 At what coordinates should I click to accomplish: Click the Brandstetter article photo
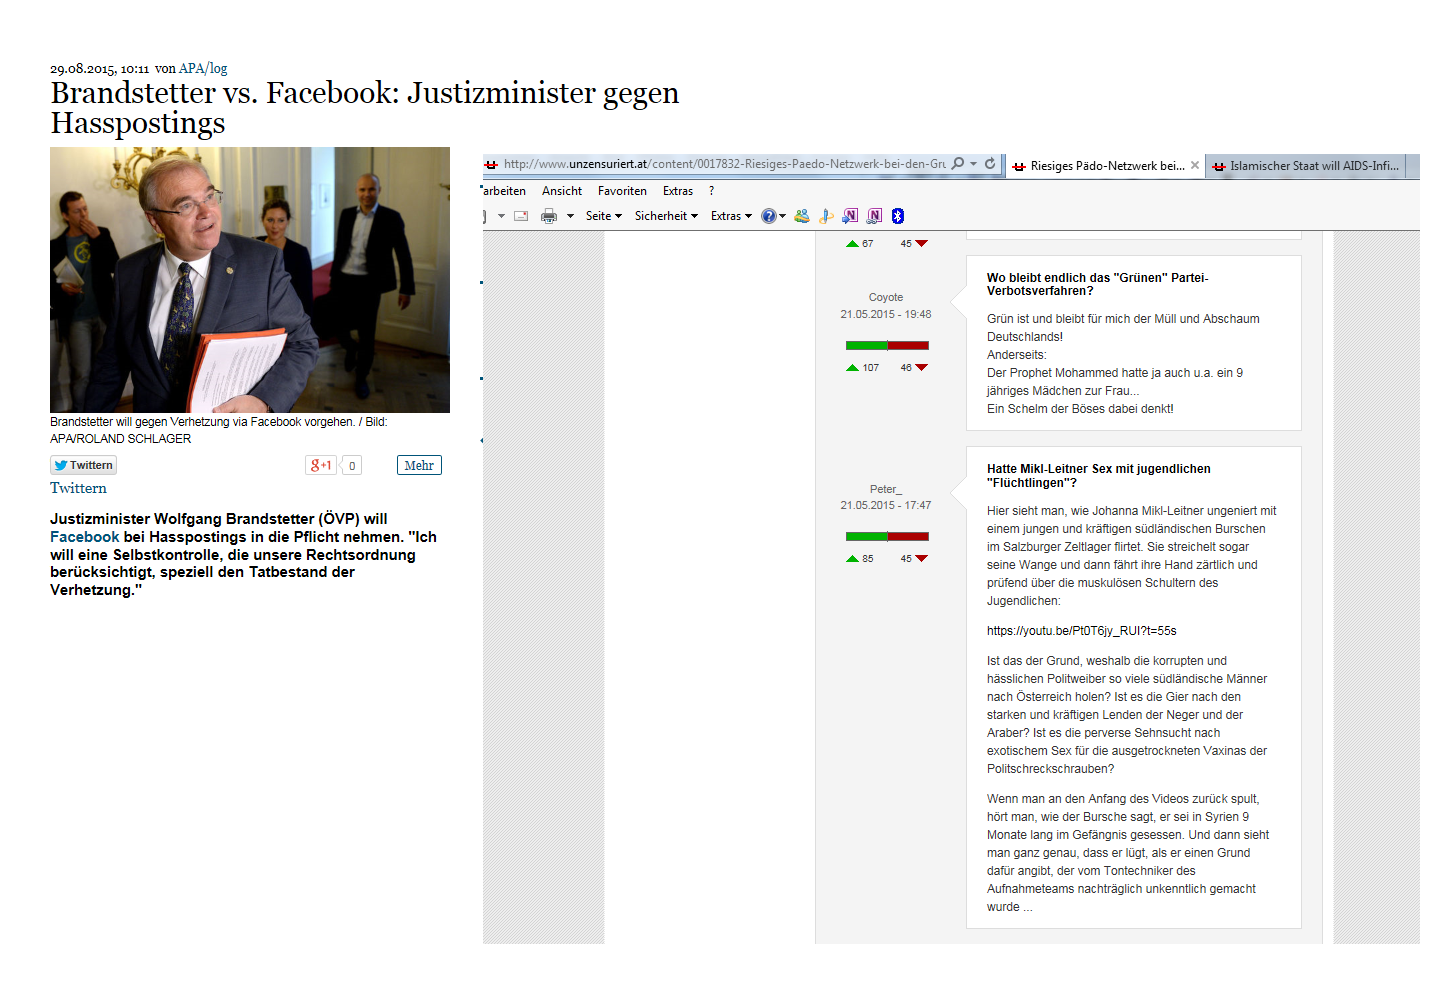click(x=250, y=280)
